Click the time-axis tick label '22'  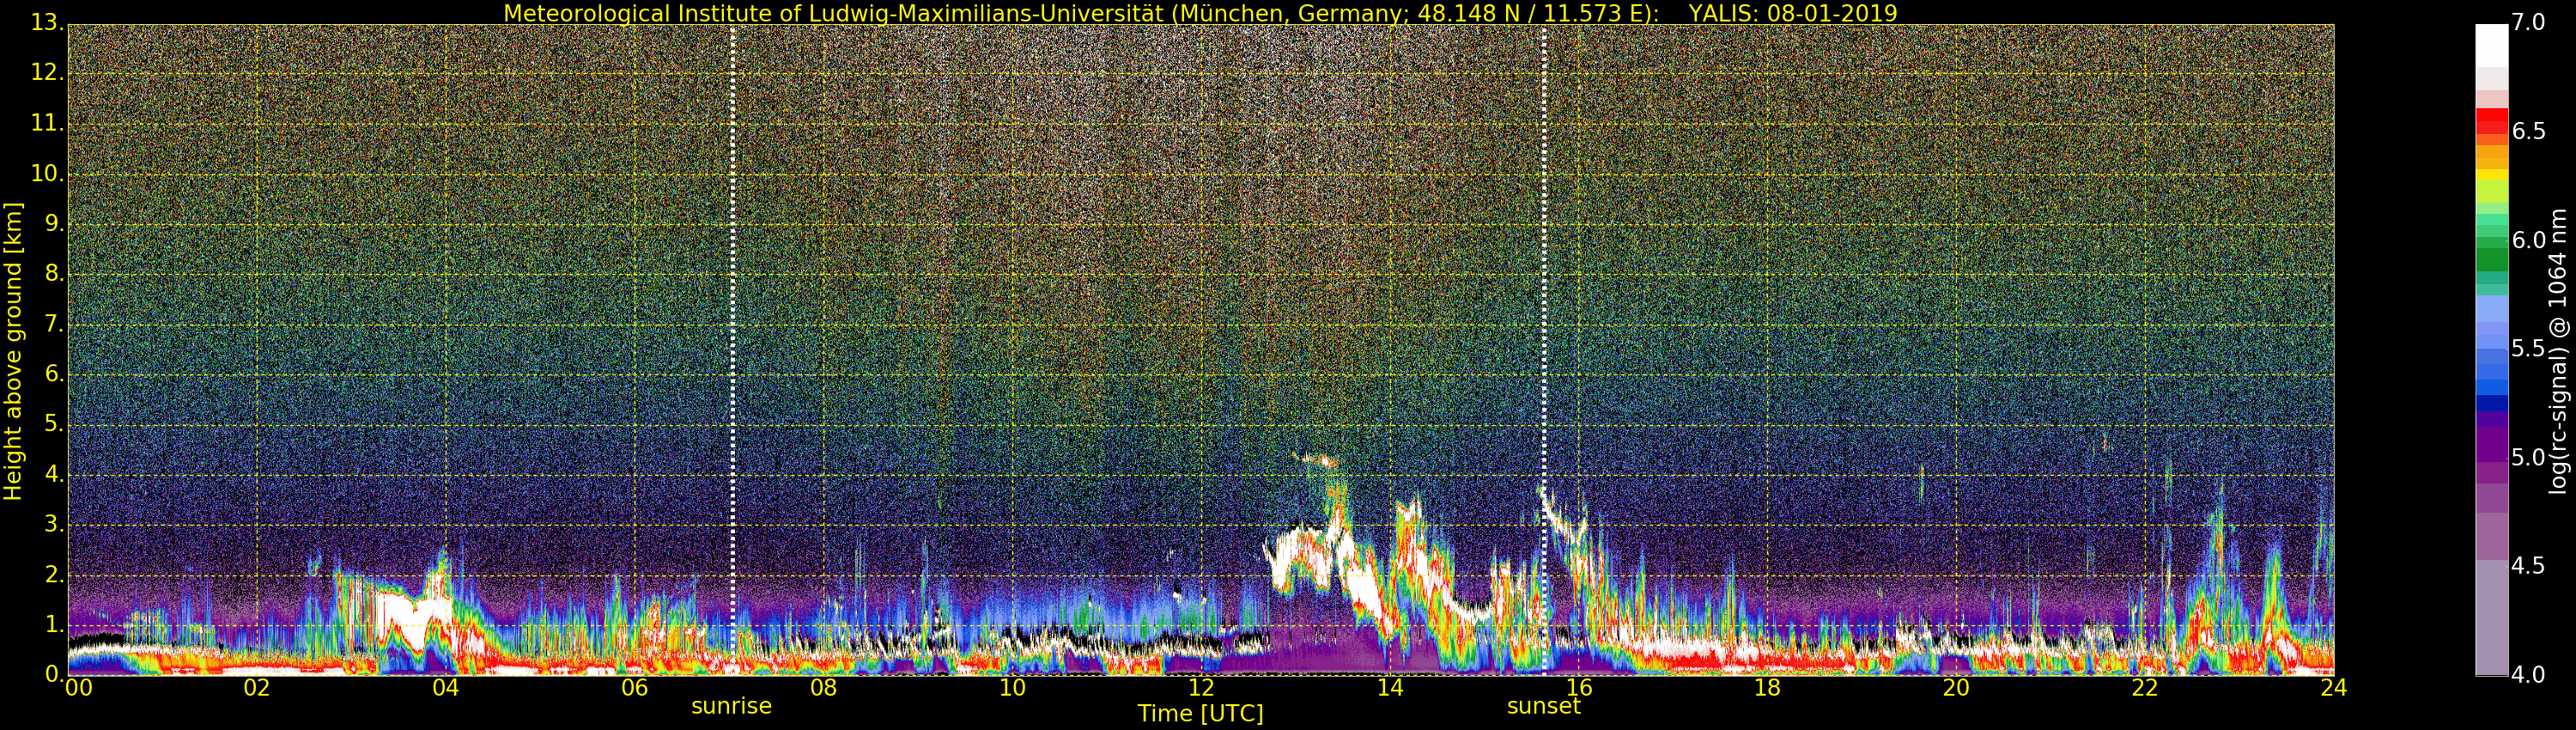point(2145,688)
